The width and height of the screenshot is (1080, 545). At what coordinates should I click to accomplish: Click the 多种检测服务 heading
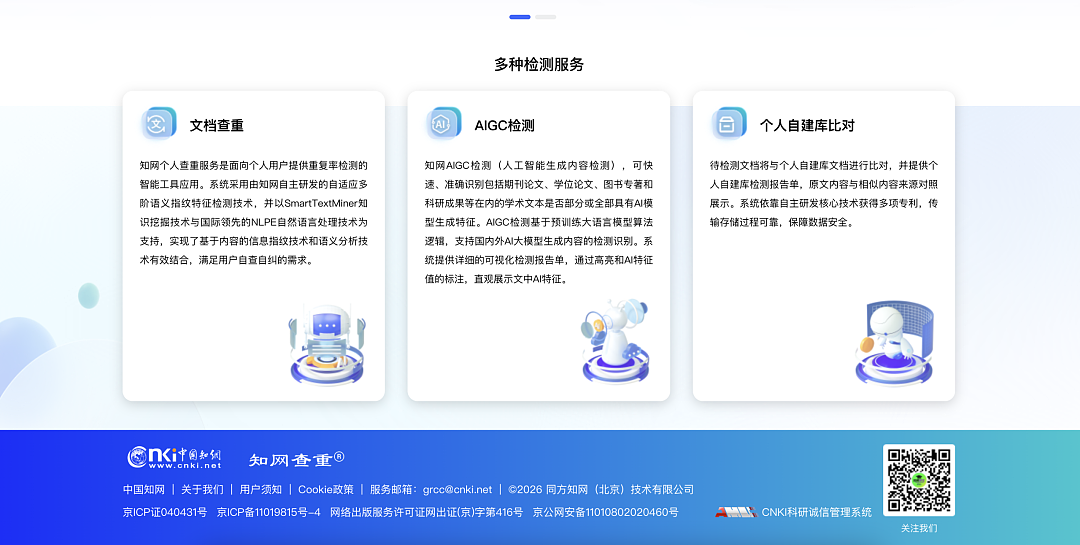(x=539, y=64)
